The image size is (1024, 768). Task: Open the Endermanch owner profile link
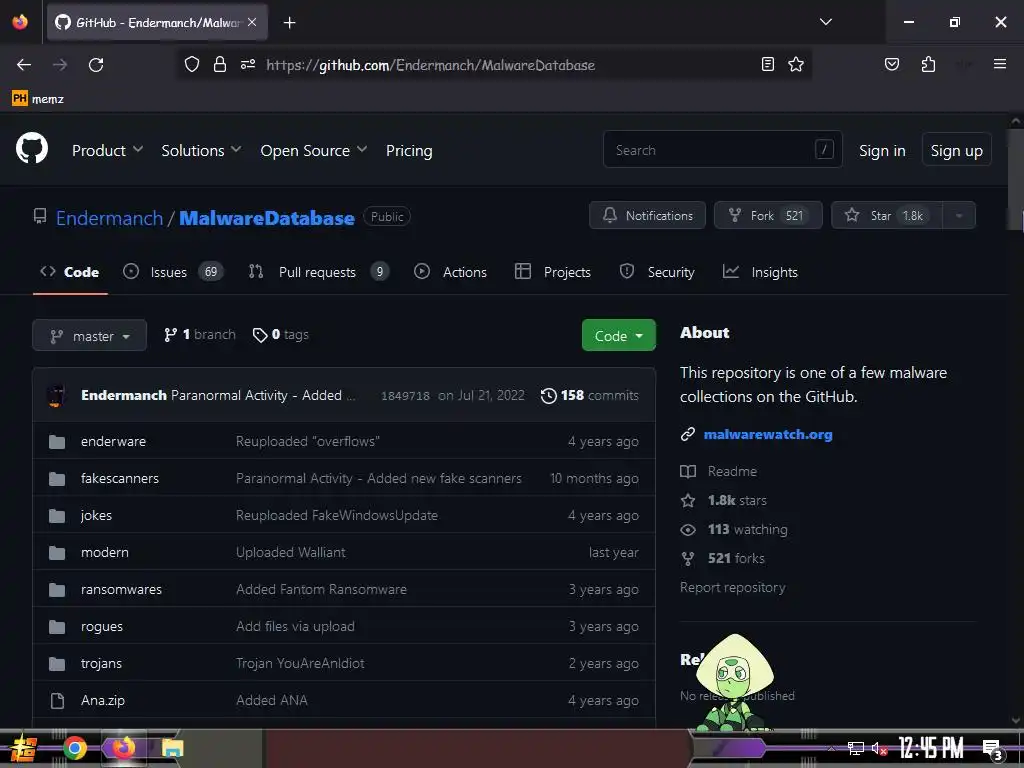tap(109, 218)
